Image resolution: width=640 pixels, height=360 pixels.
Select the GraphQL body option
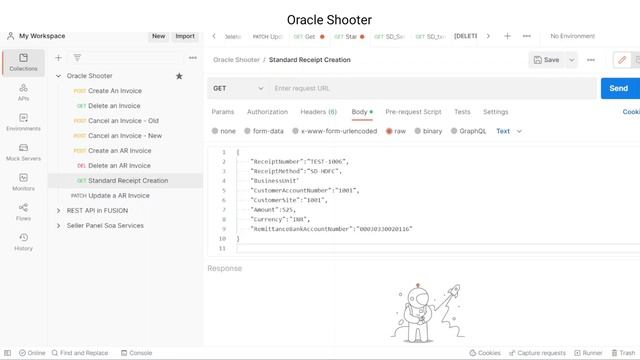click(x=469, y=131)
